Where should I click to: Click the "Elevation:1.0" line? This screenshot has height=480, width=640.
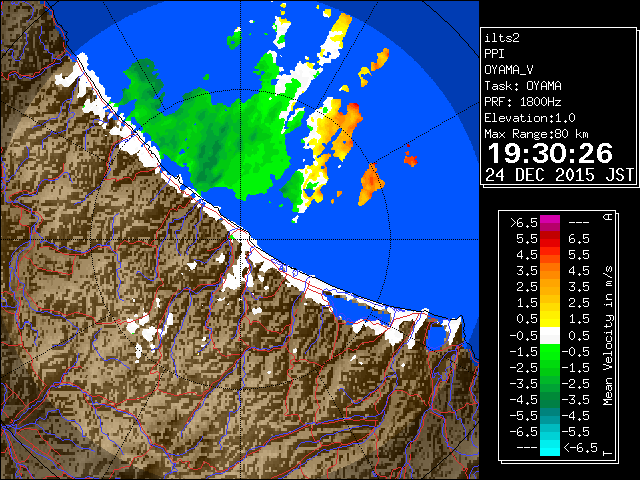530,118
